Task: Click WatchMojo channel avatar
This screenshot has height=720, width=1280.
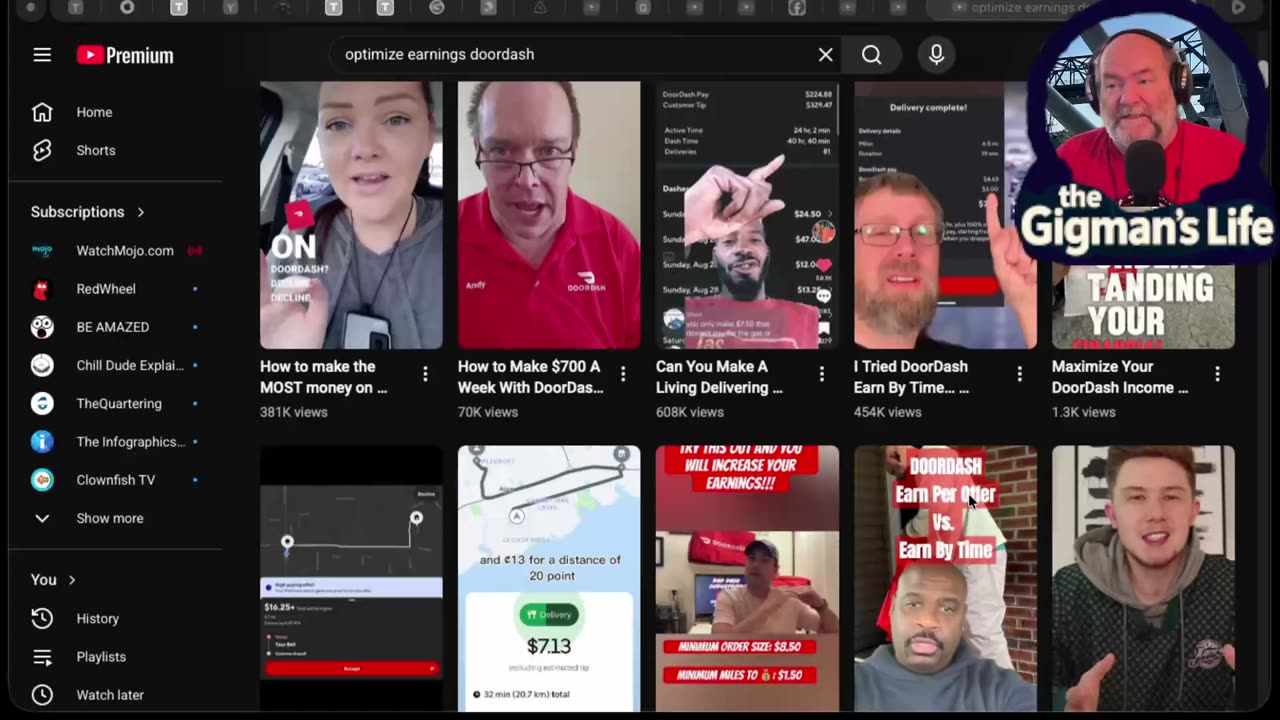Action: click(42, 250)
